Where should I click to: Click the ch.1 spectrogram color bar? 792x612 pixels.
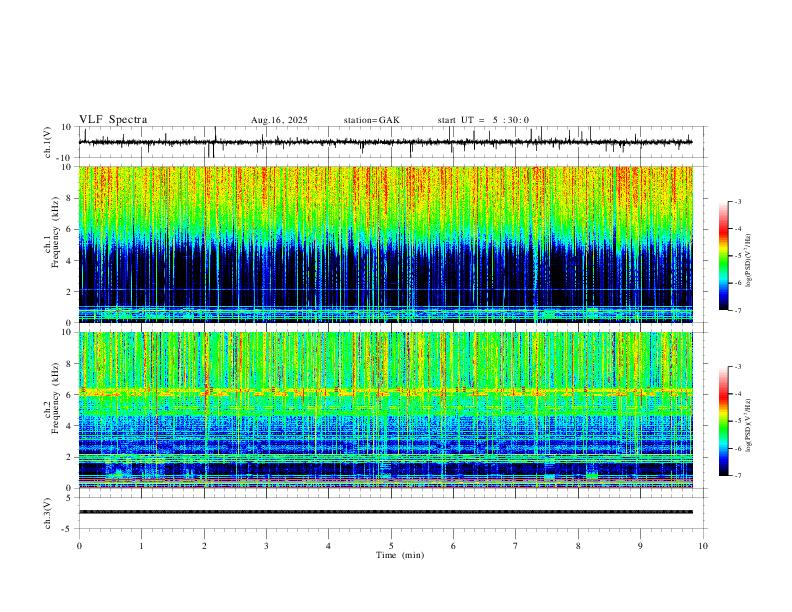723,256
